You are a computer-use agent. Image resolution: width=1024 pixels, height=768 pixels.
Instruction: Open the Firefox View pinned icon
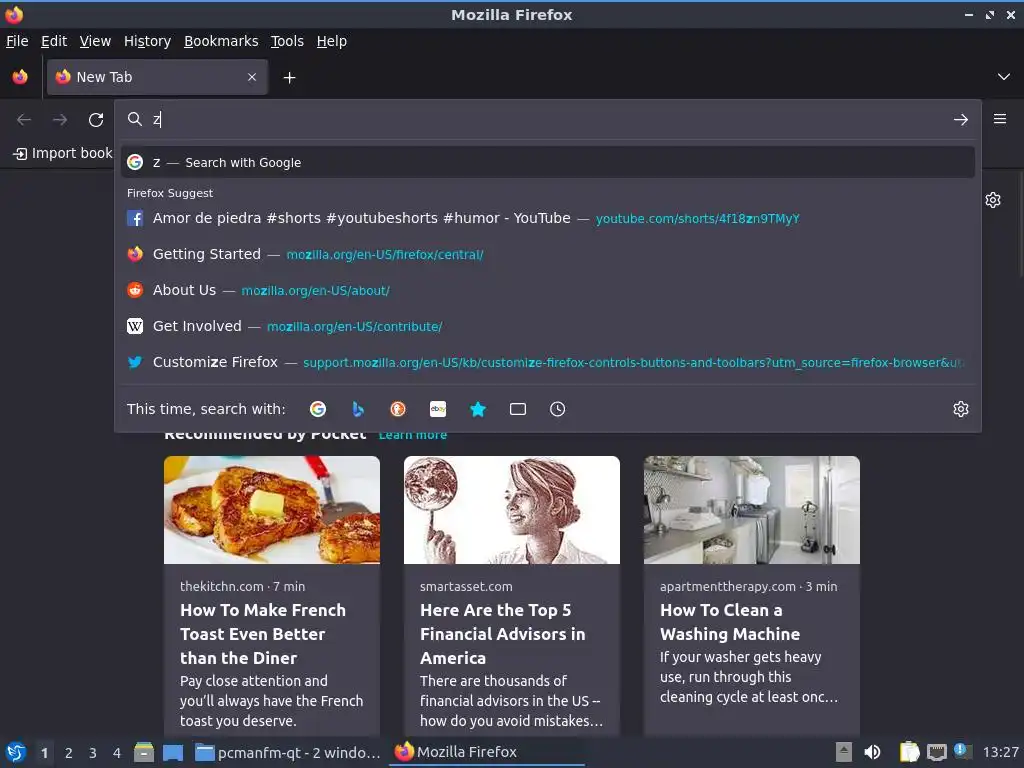point(20,77)
